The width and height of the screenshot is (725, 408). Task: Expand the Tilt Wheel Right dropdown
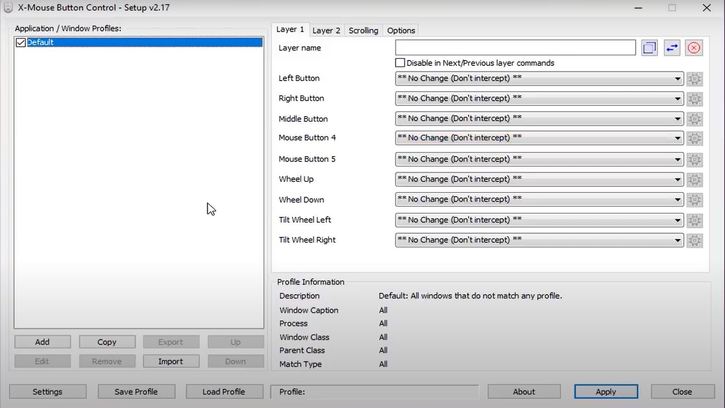[539, 240]
